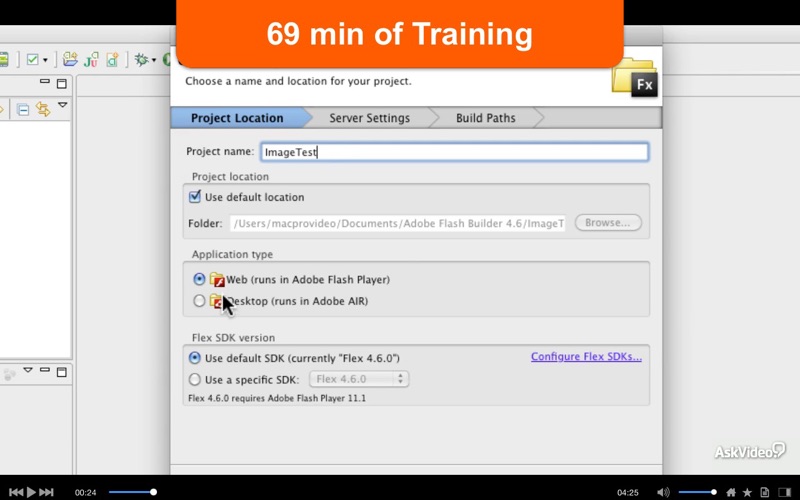The width and height of the screenshot is (800, 500).
Task: Maximize the upper-left panel view
Action: coord(62,83)
